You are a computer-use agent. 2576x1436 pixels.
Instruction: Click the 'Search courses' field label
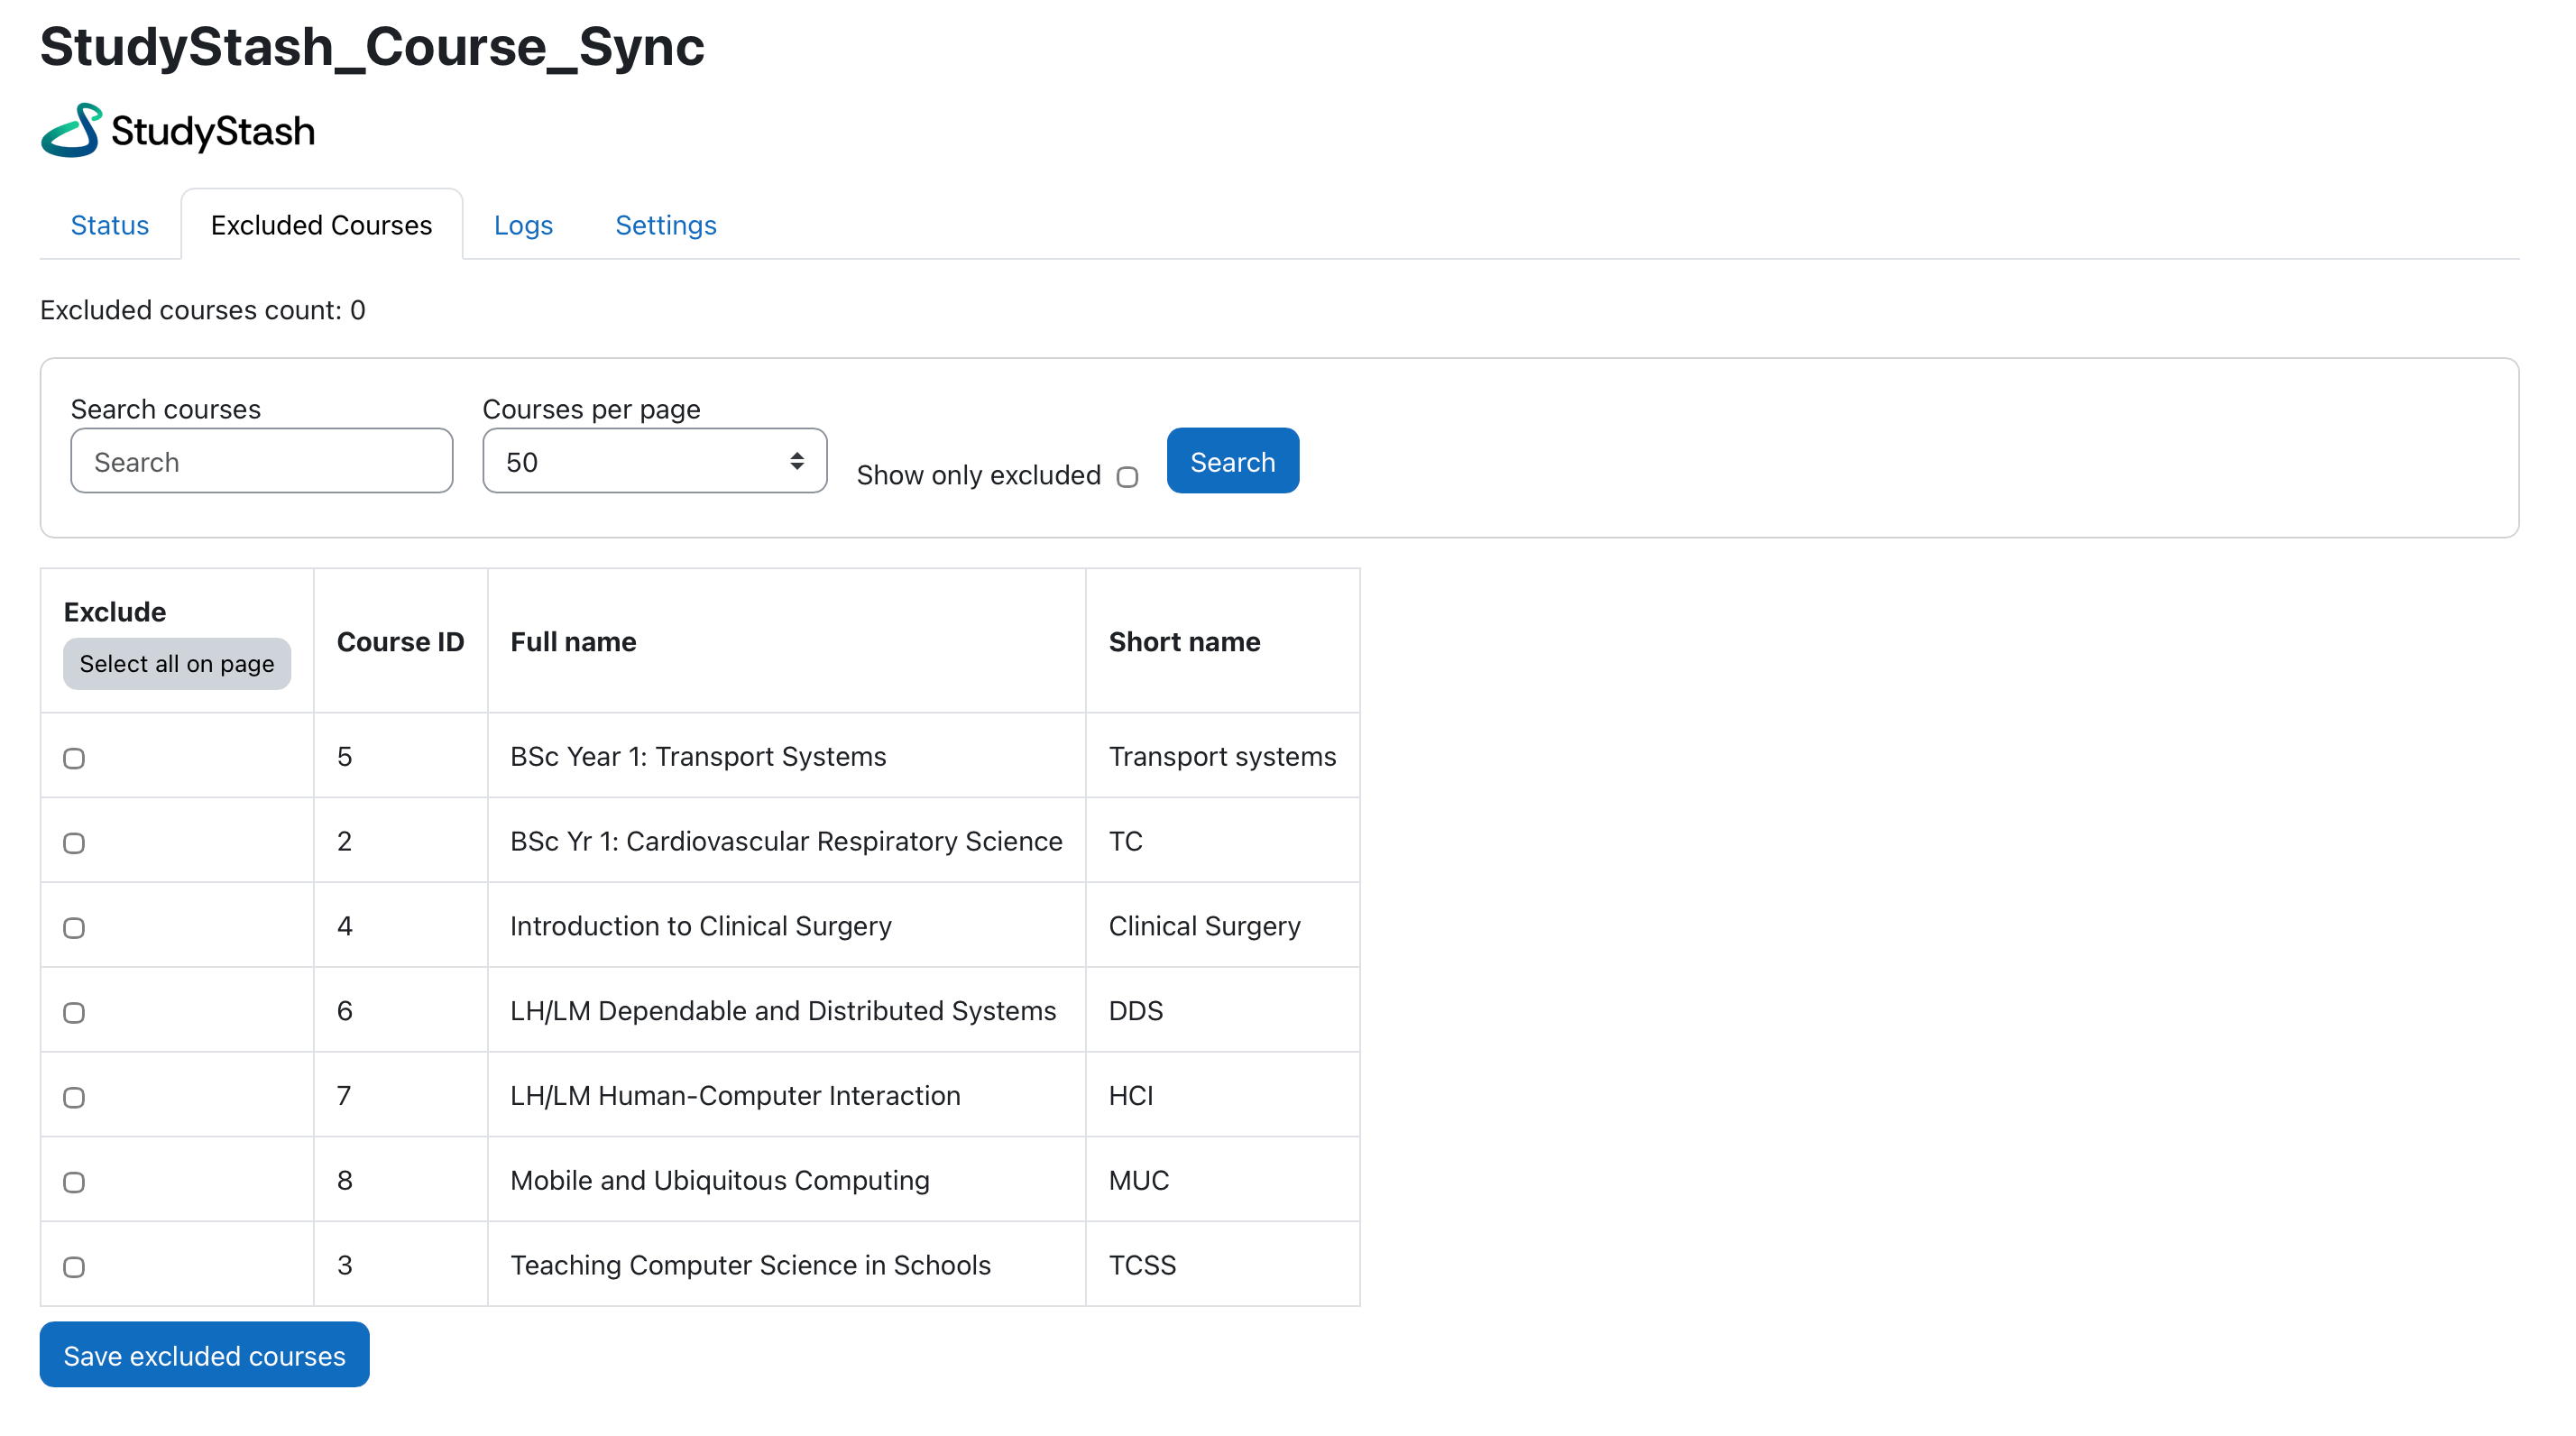(165, 409)
